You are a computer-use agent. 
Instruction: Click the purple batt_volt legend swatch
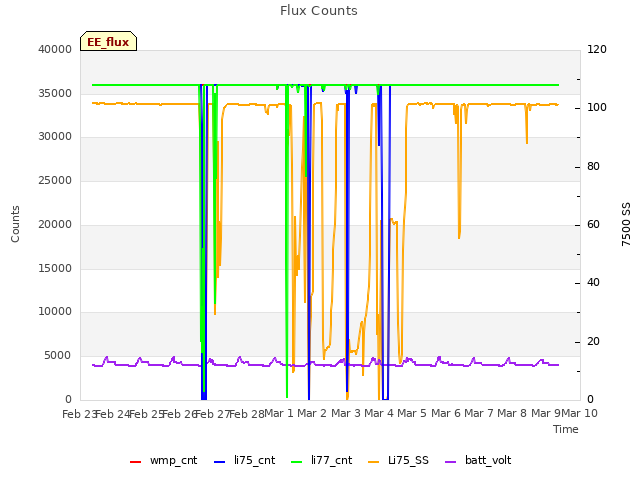(x=450, y=462)
